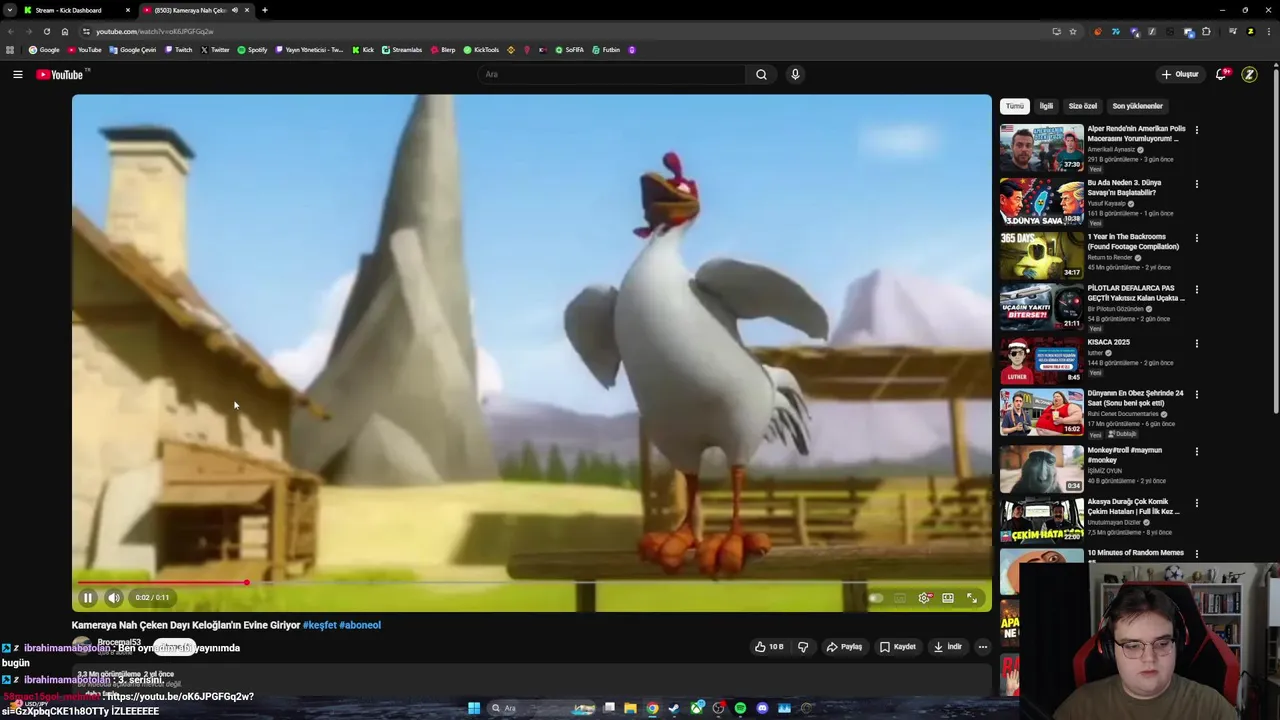Open options for 1 Year in Backrooms video

click(x=1197, y=238)
